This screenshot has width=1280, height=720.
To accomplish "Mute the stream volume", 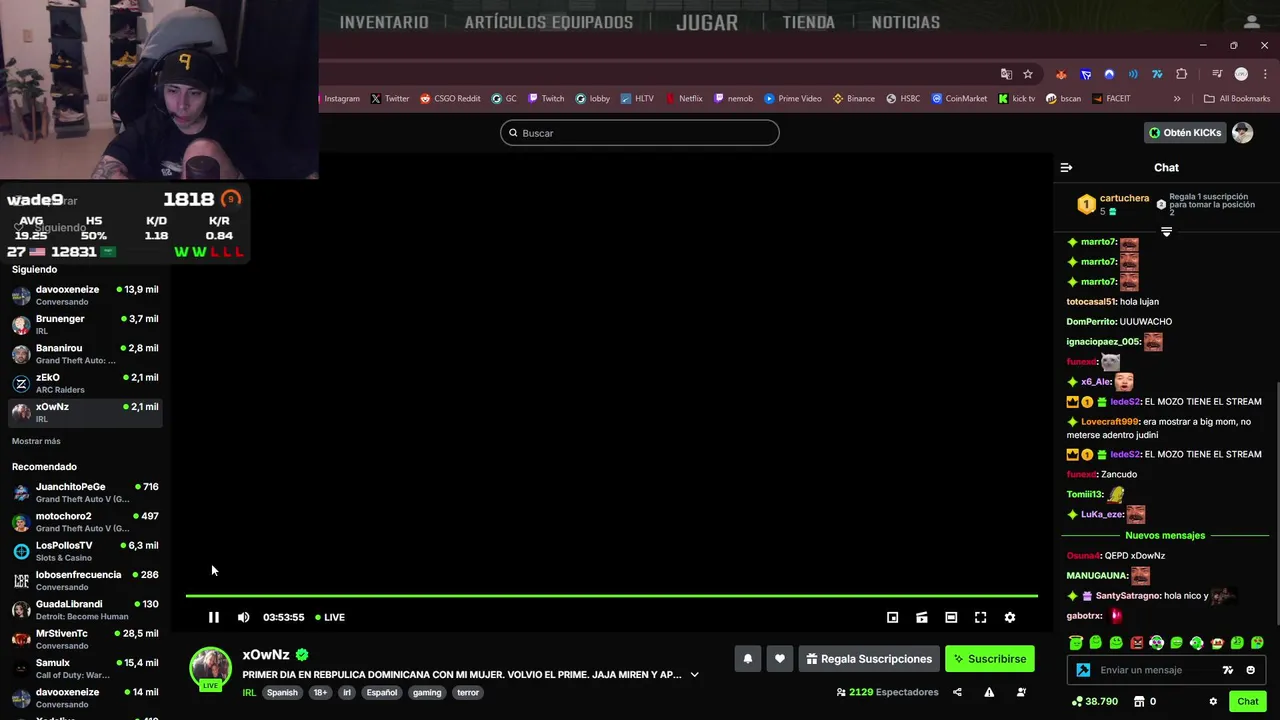I will 243,617.
